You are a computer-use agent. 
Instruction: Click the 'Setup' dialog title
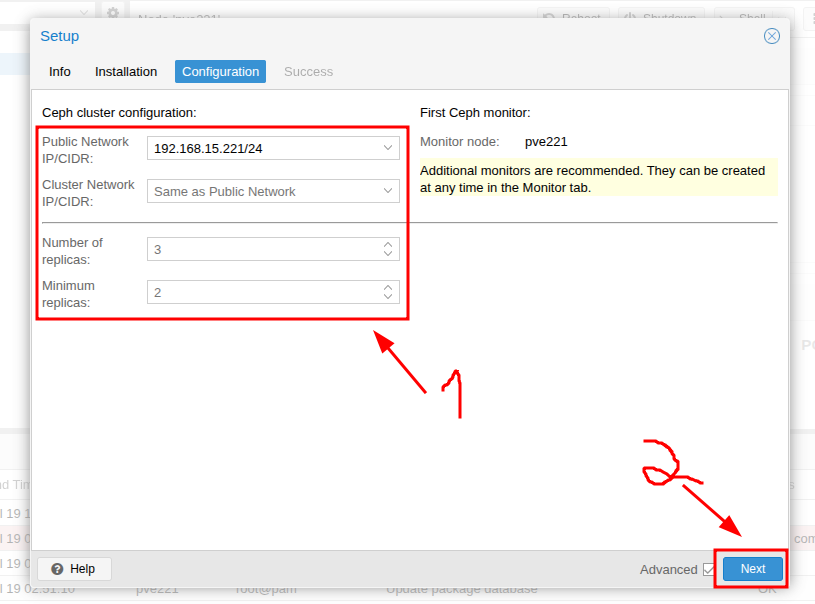tap(60, 36)
